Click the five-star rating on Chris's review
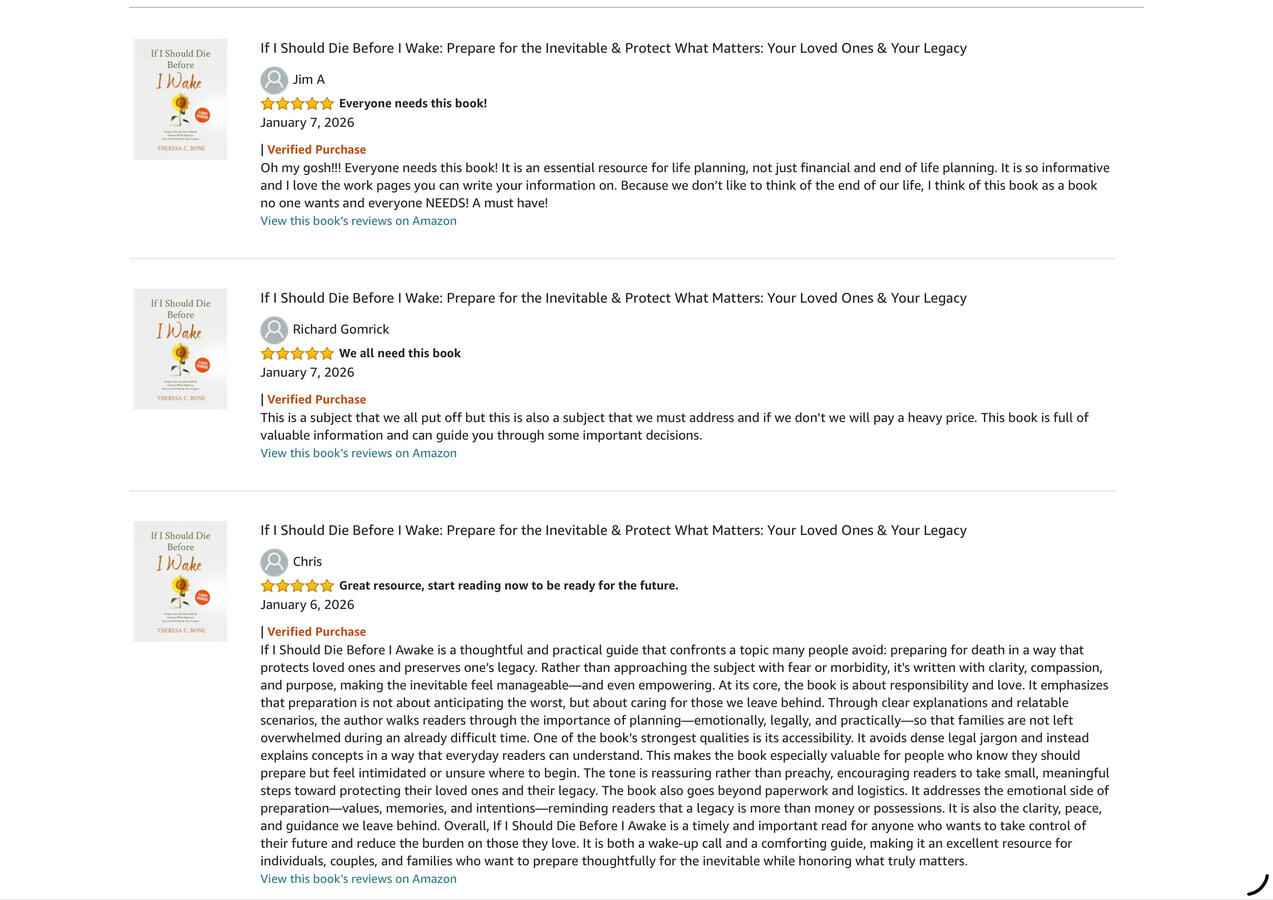This screenshot has height=900, width=1273. (297, 586)
